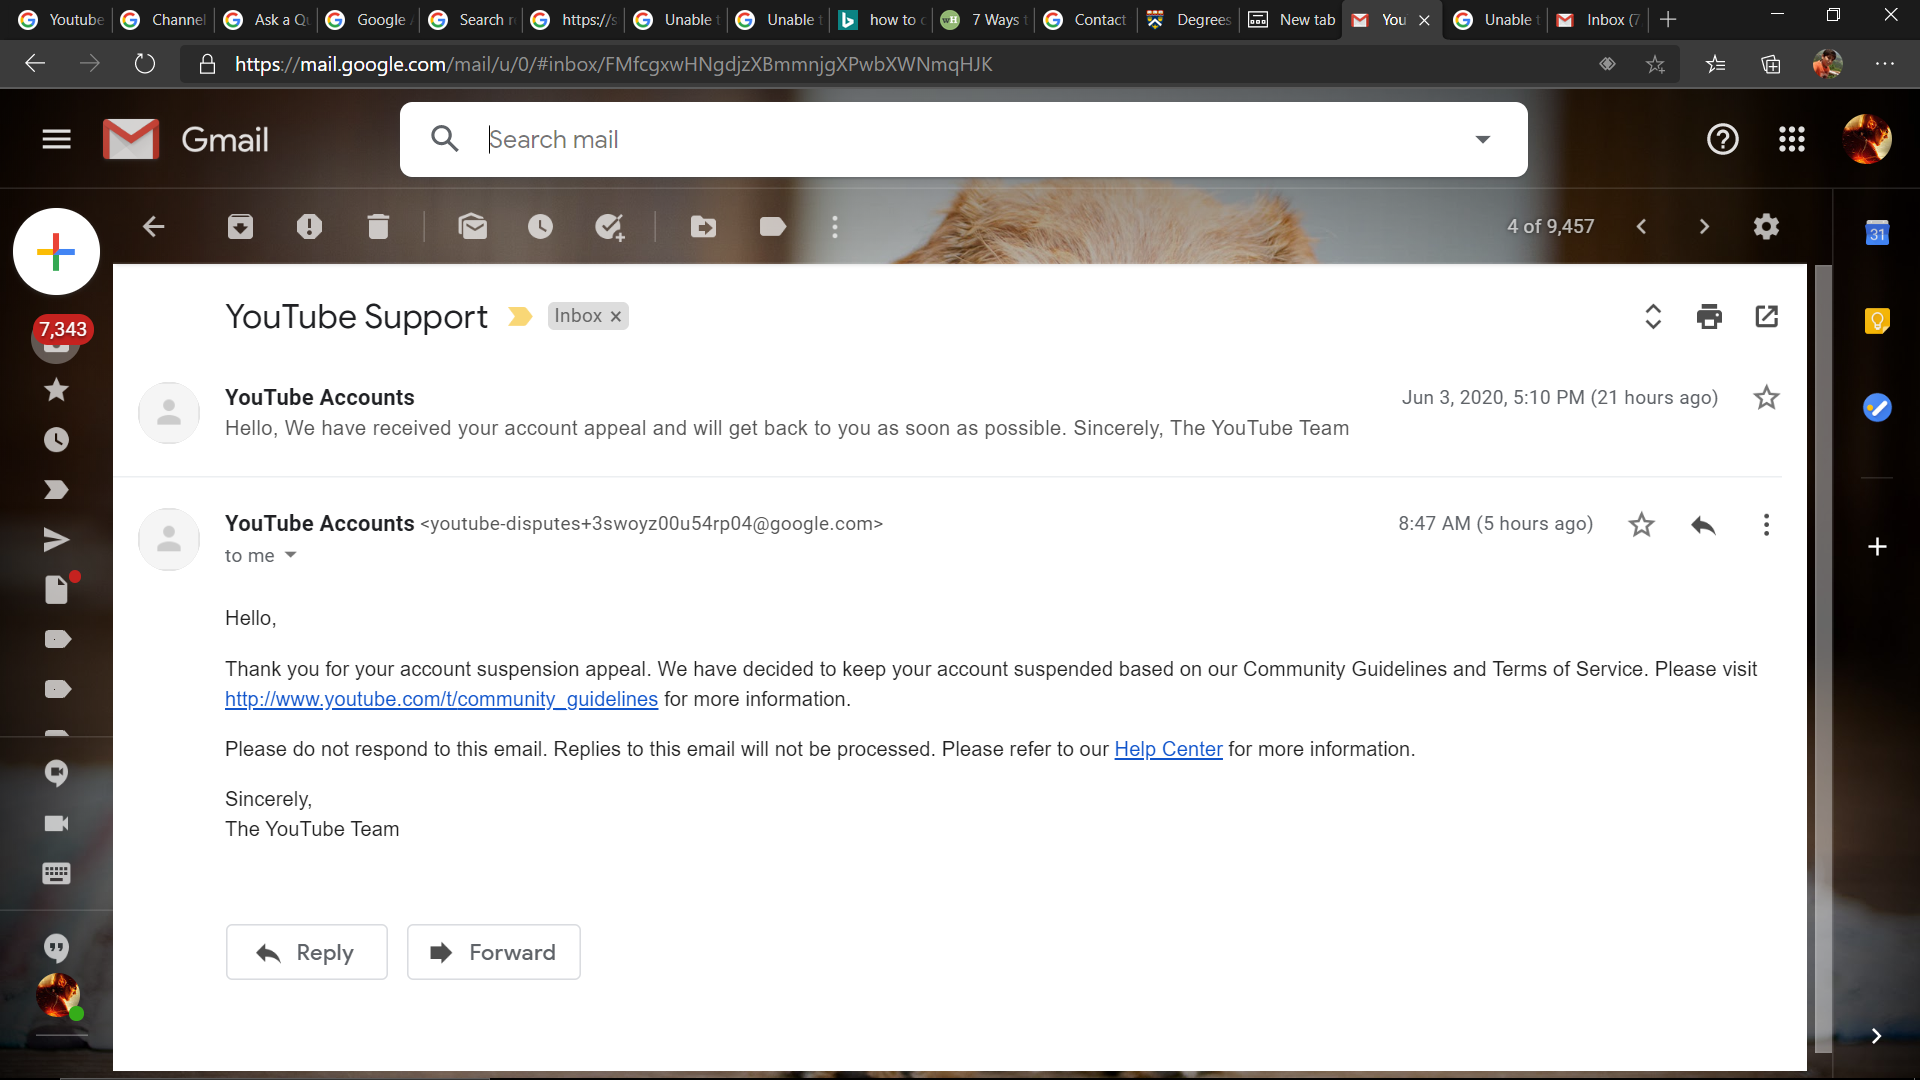Archive this email conversation
The width and height of the screenshot is (1920, 1080).
point(240,227)
